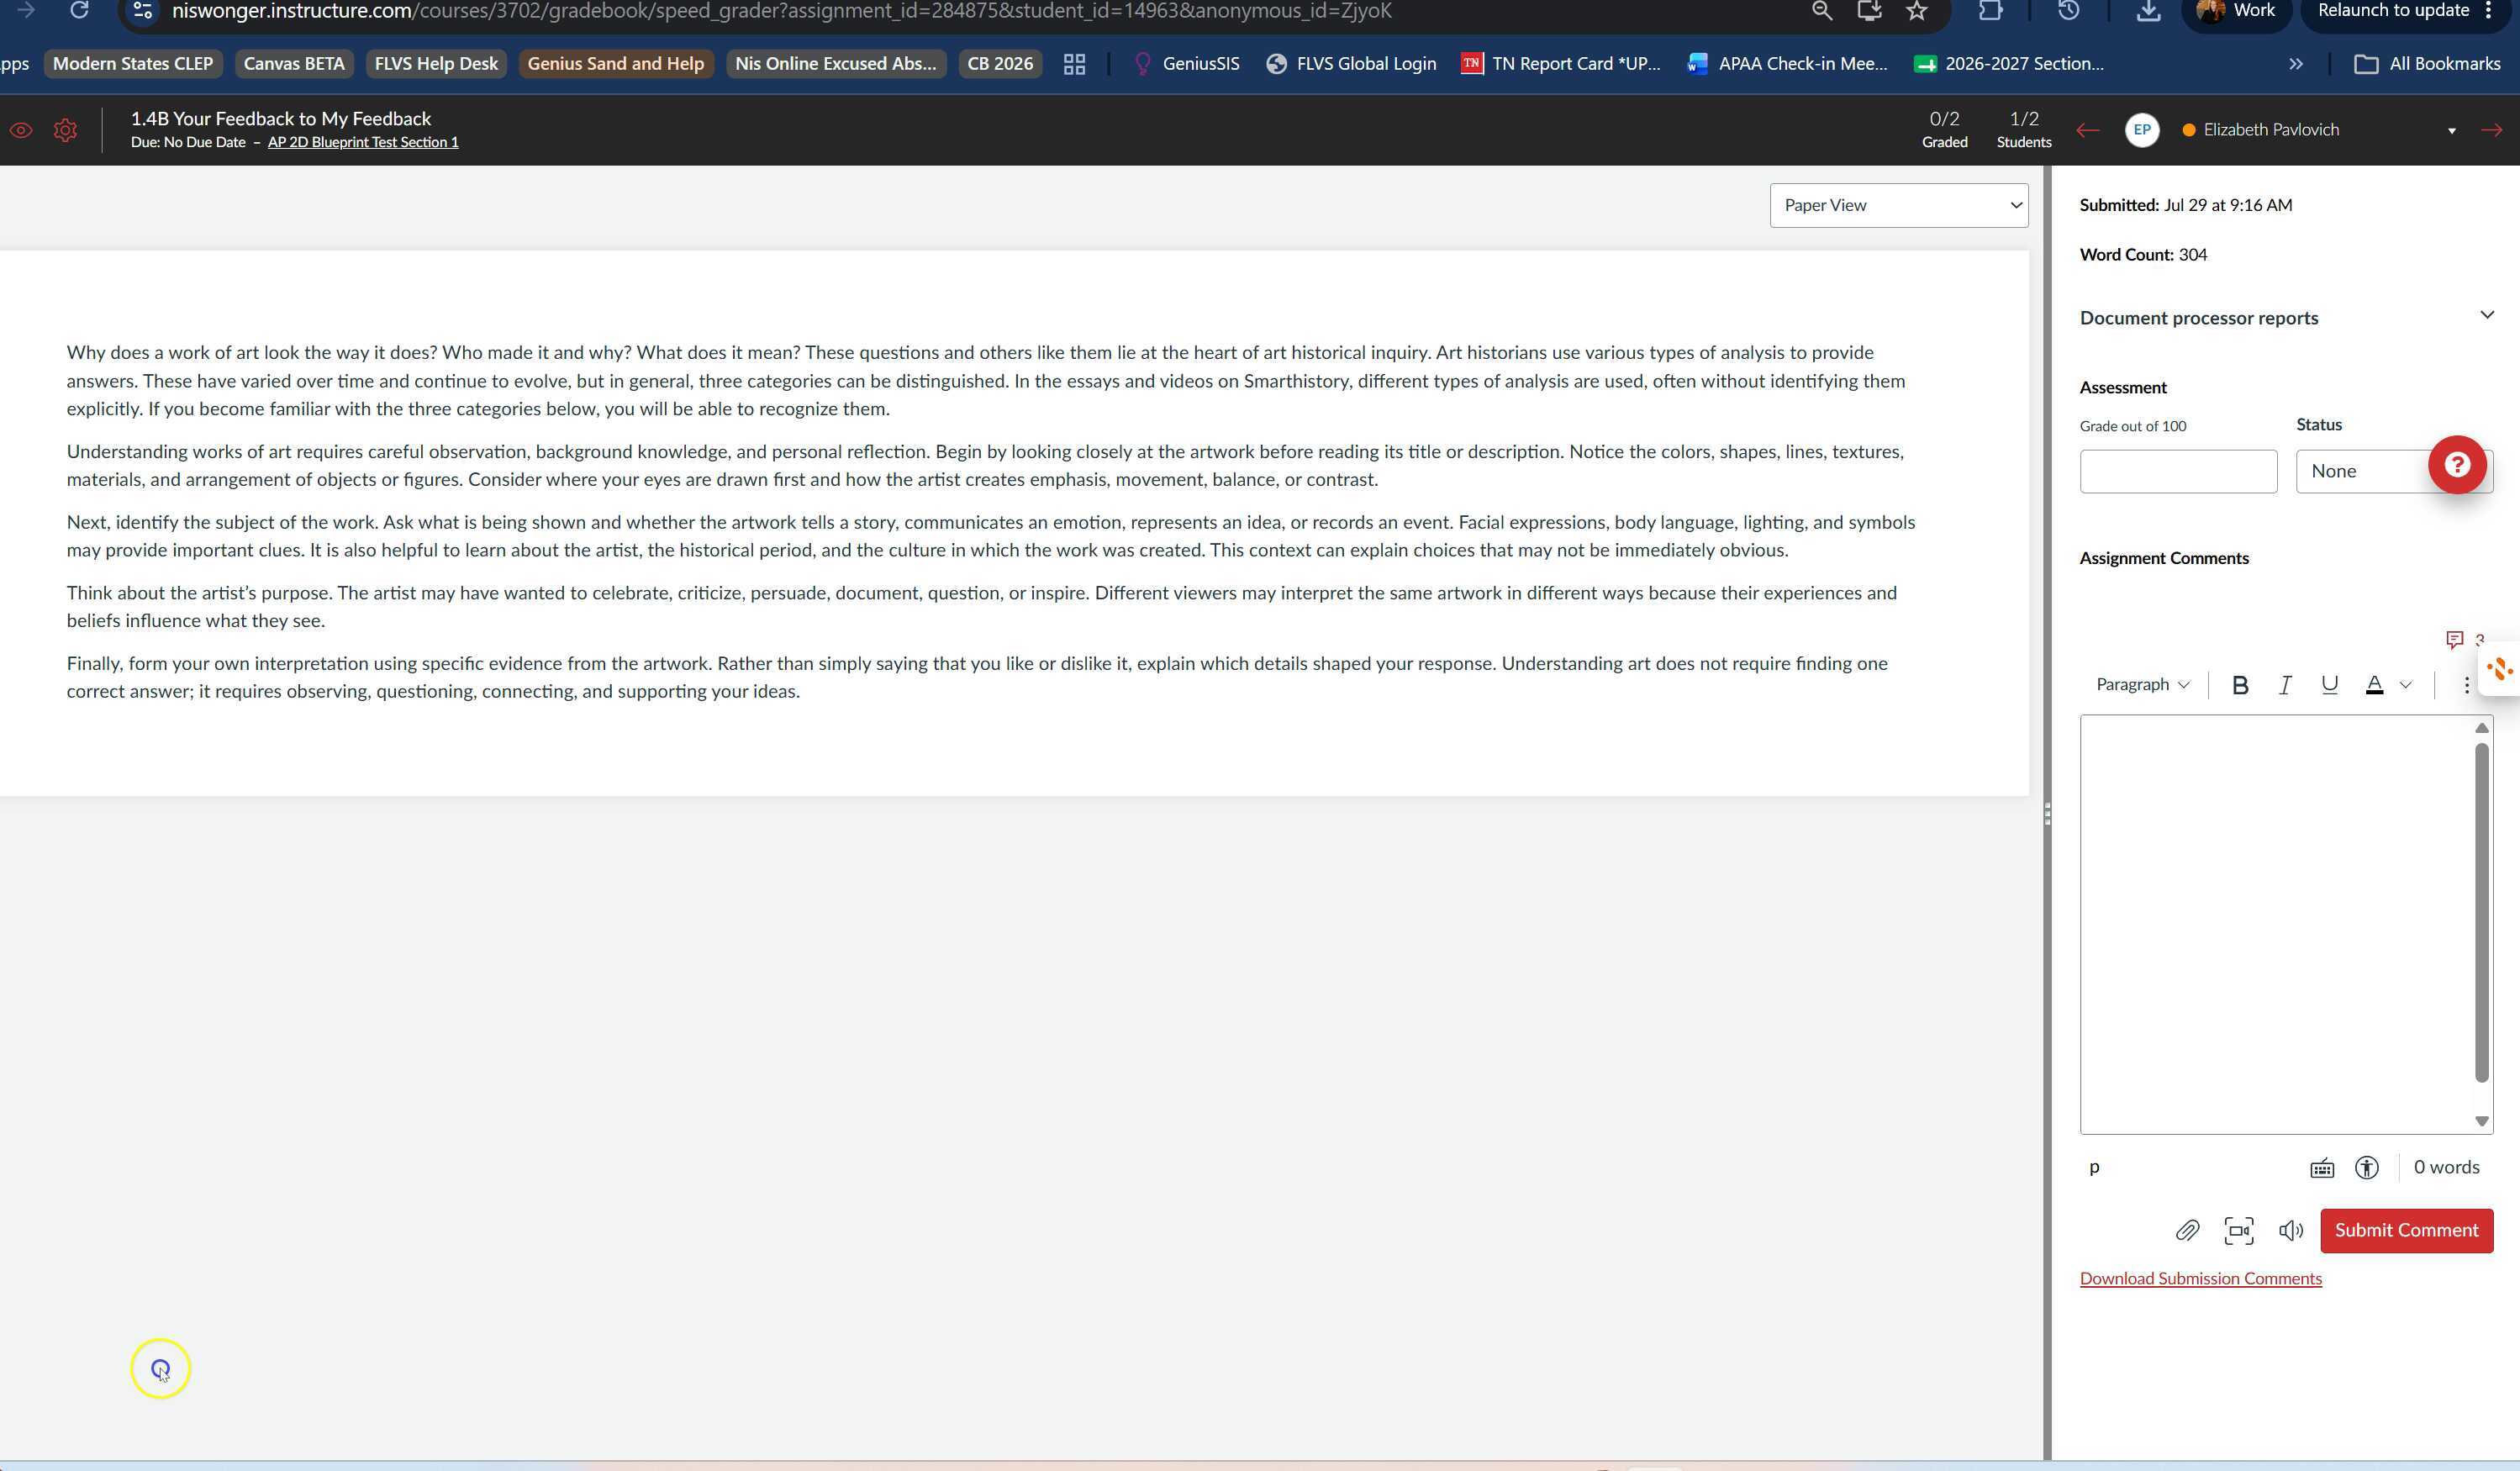Screen dimensions: 2520x1471
Task: Apply italic formatting to comment
Action: [2285, 685]
